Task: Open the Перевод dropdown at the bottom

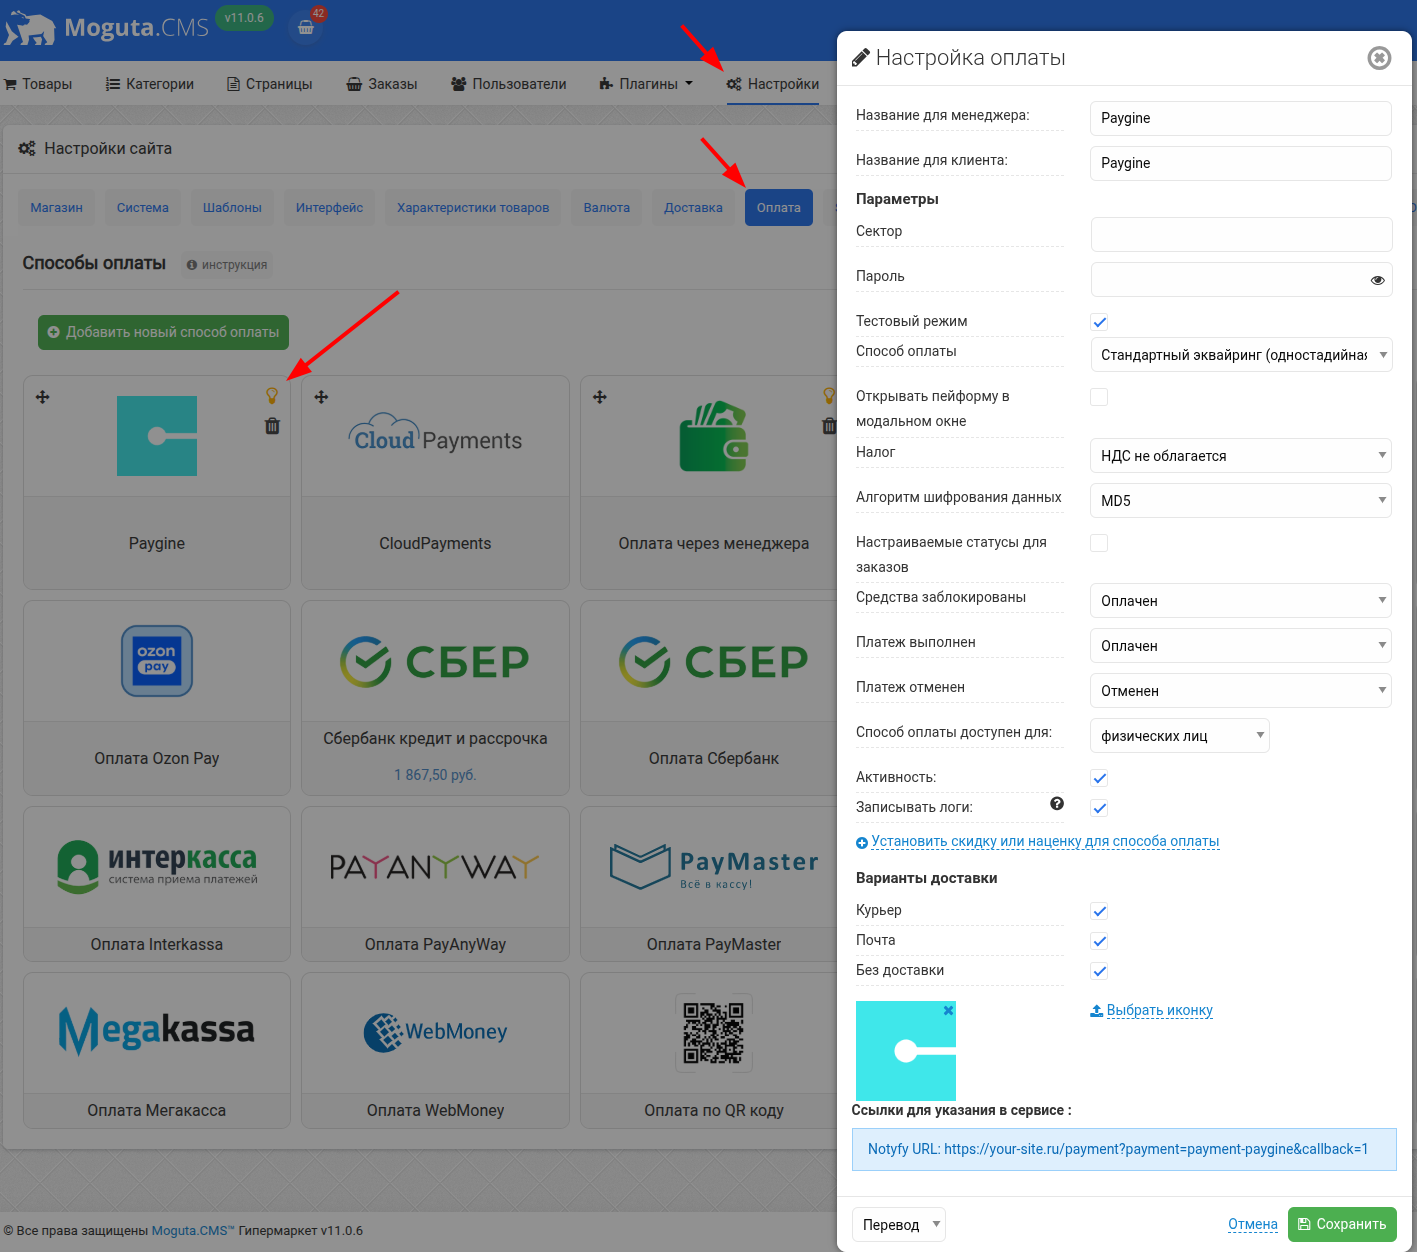Action: pos(898,1224)
